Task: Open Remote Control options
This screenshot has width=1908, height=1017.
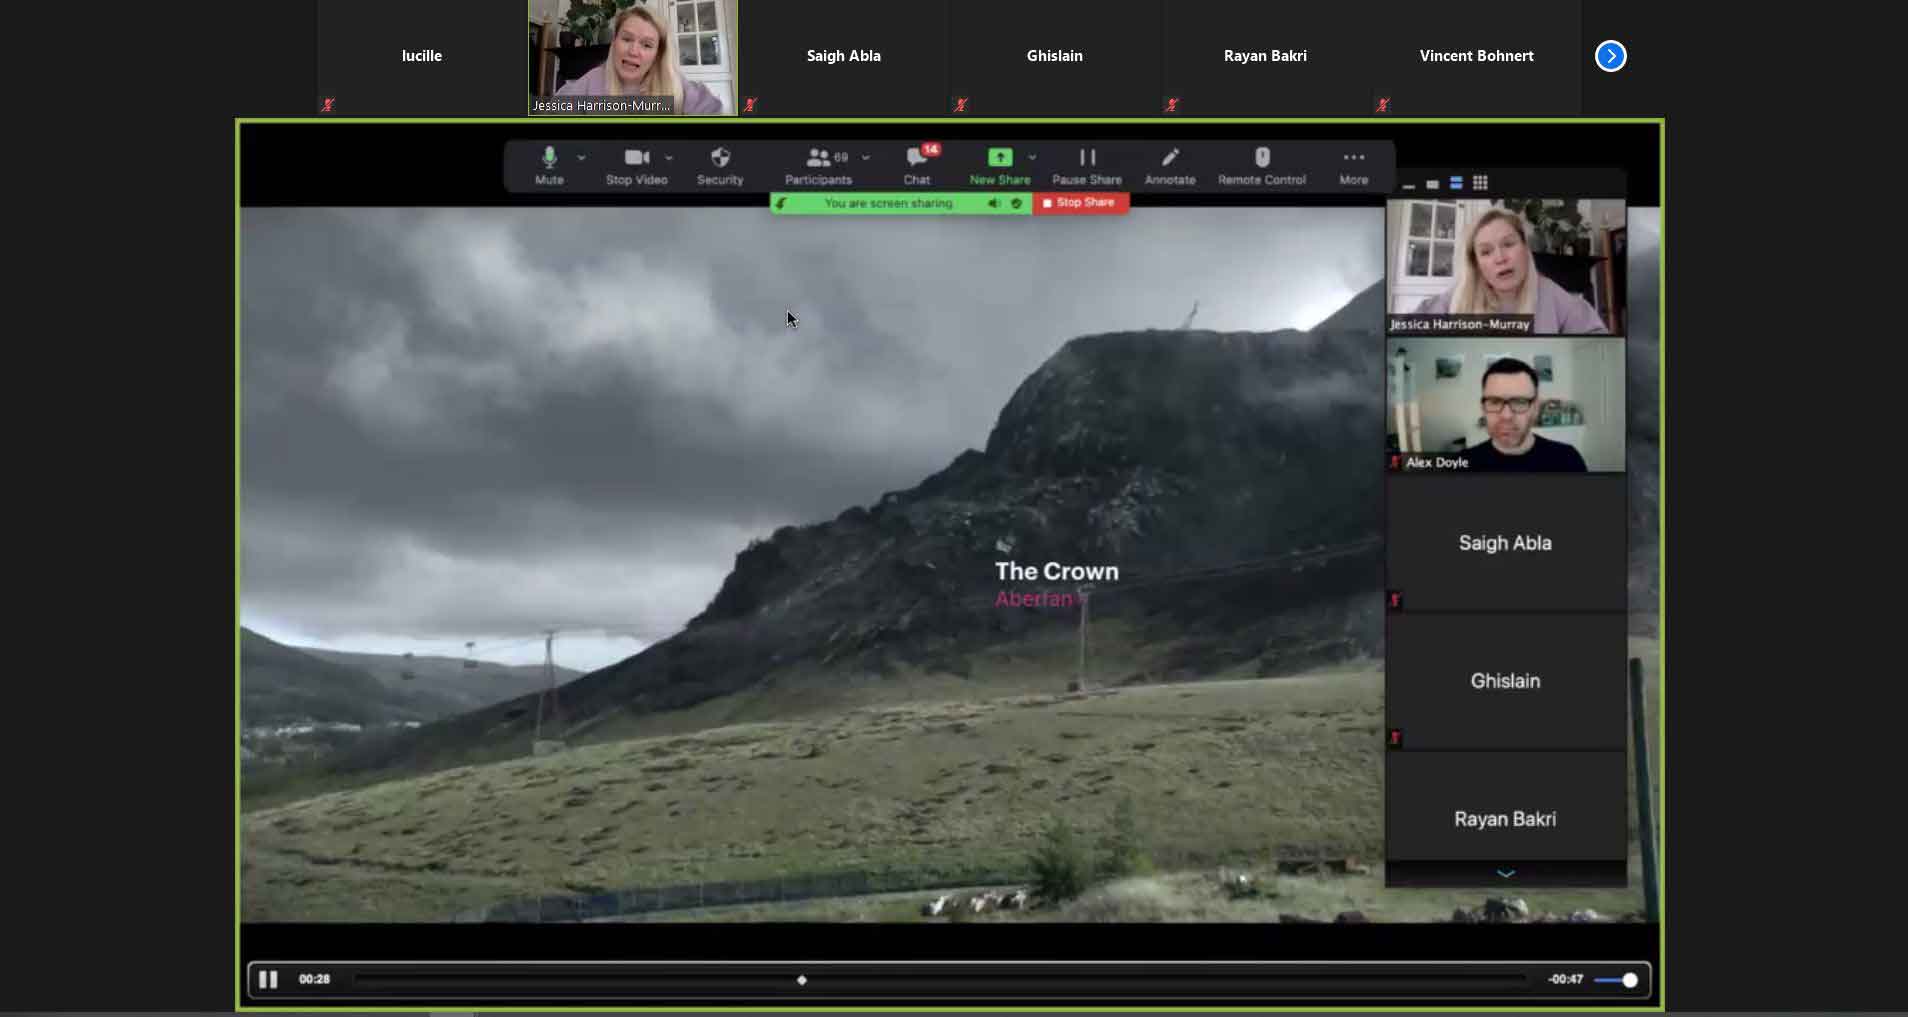Action: coord(1262,165)
